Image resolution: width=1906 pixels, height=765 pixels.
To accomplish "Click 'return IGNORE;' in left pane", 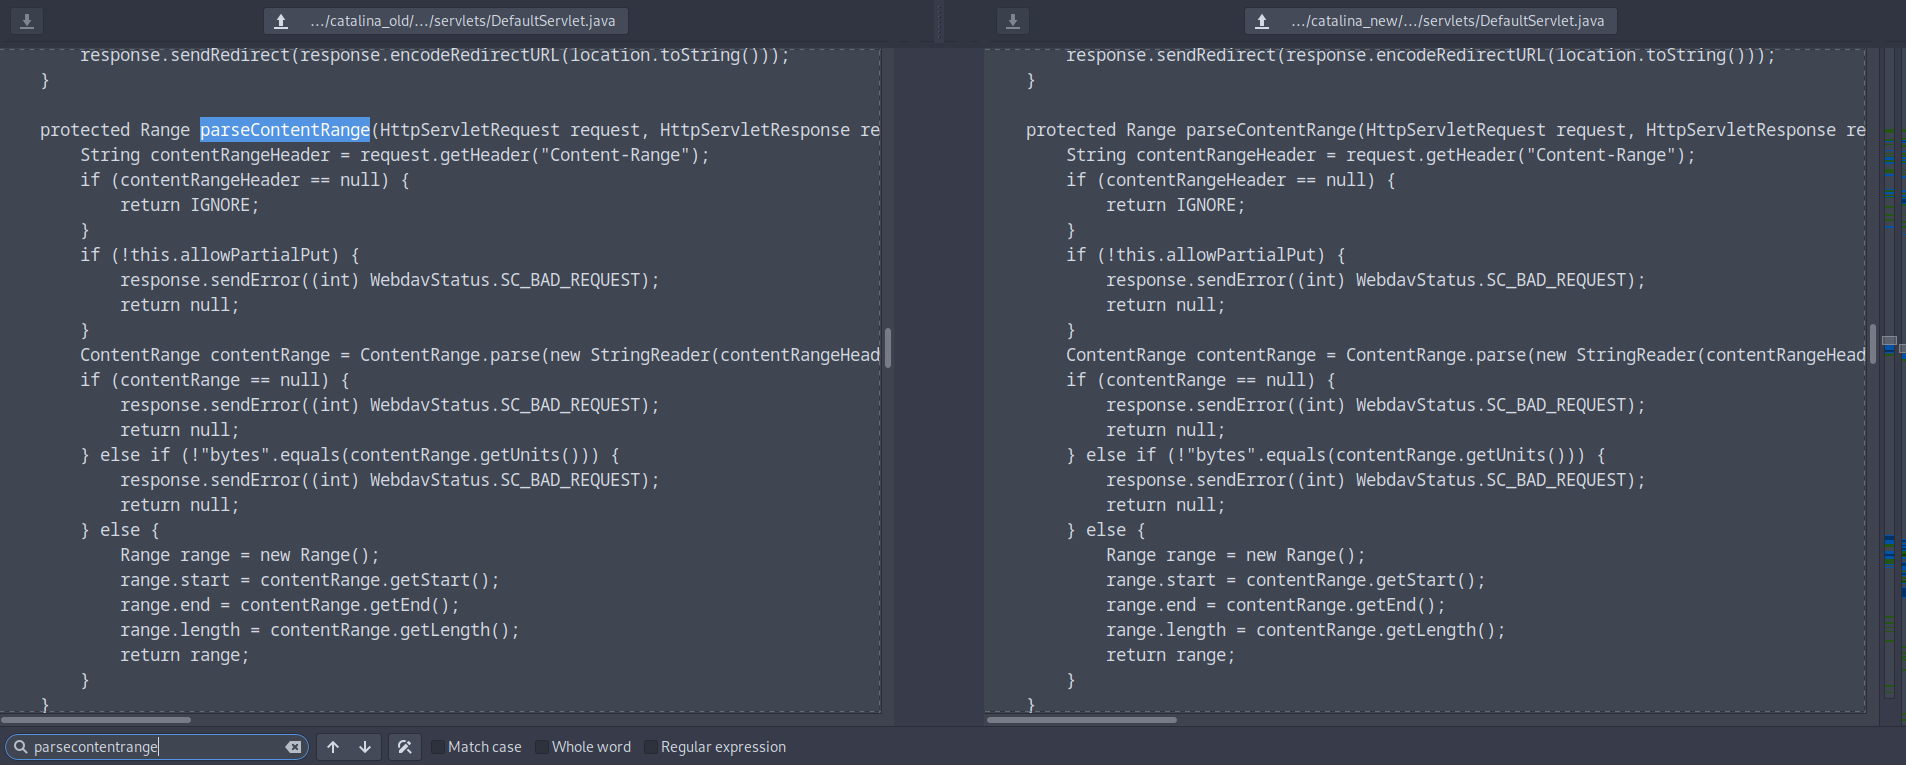I will tap(190, 205).
